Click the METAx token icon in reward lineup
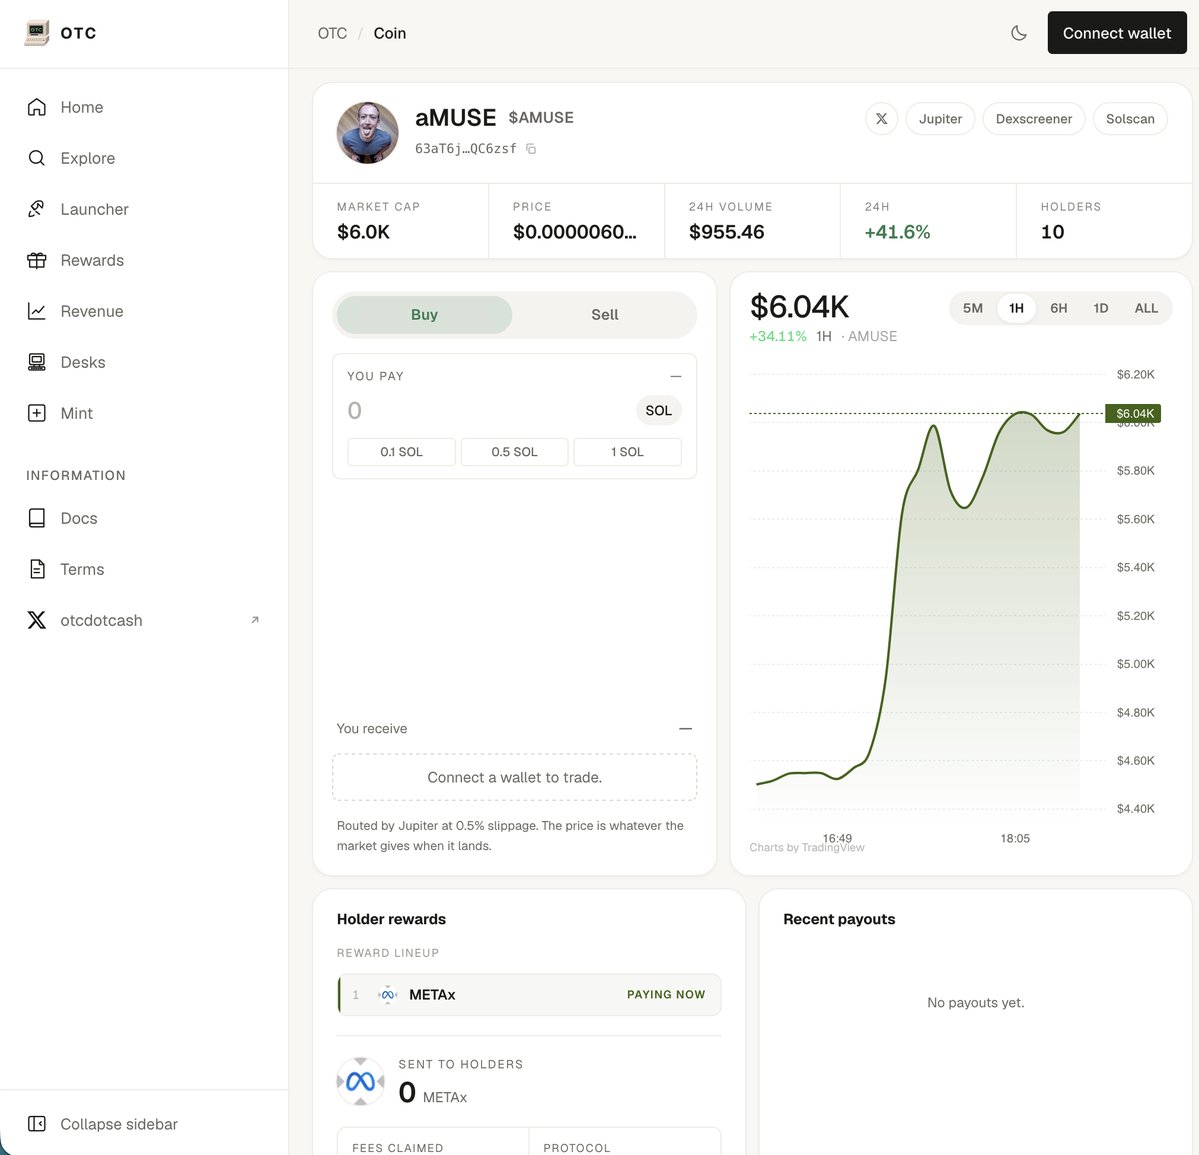1199x1155 pixels. [x=388, y=994]
